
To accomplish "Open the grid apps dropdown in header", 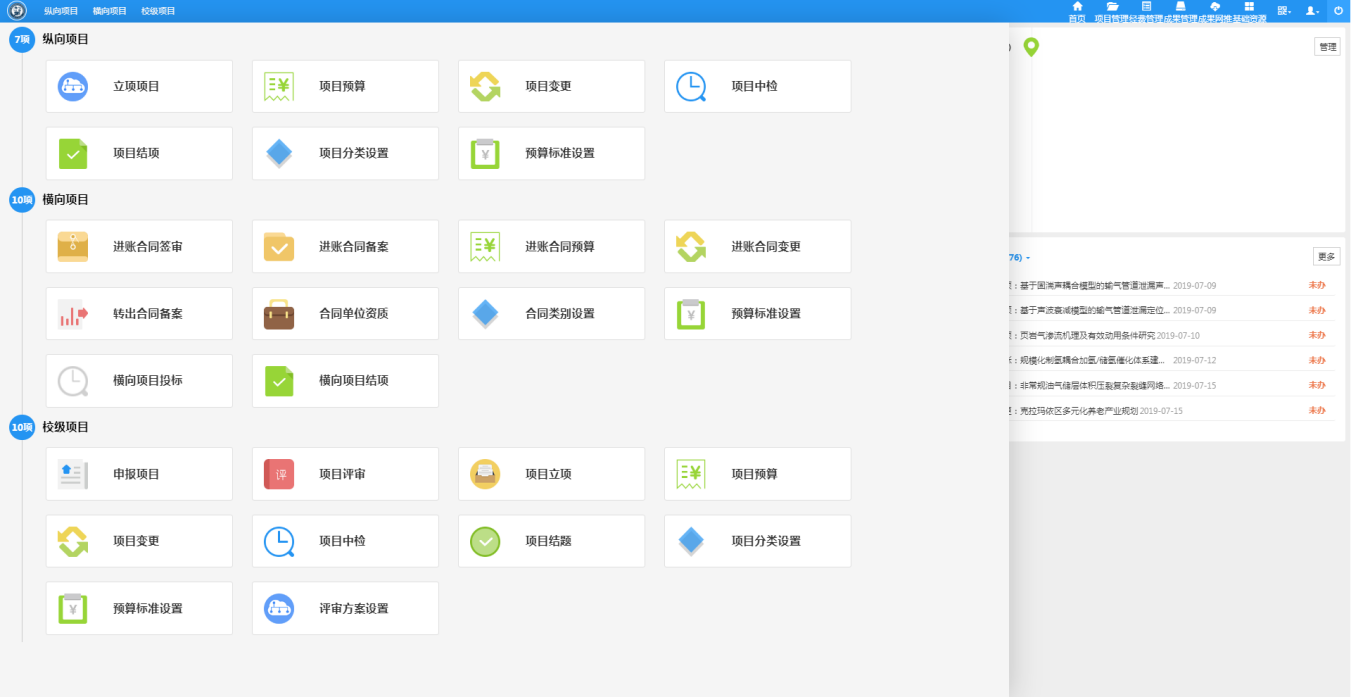I will tap(1283, 11).
